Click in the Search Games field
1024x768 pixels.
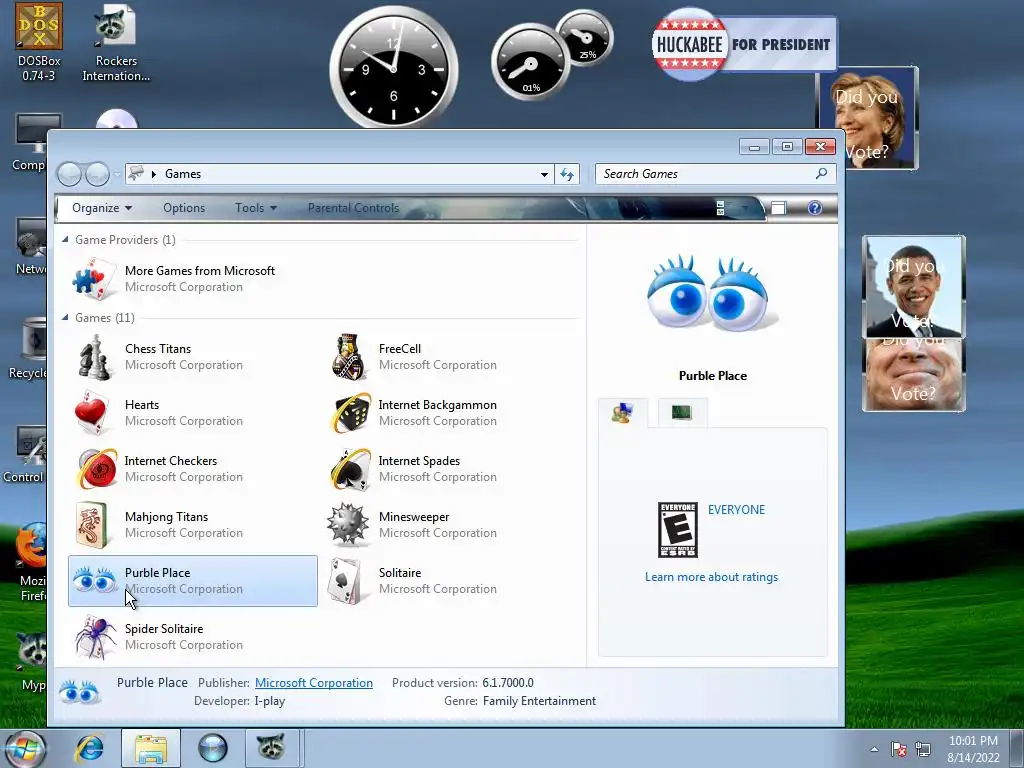pyautogui.click(x=705, y=174)
